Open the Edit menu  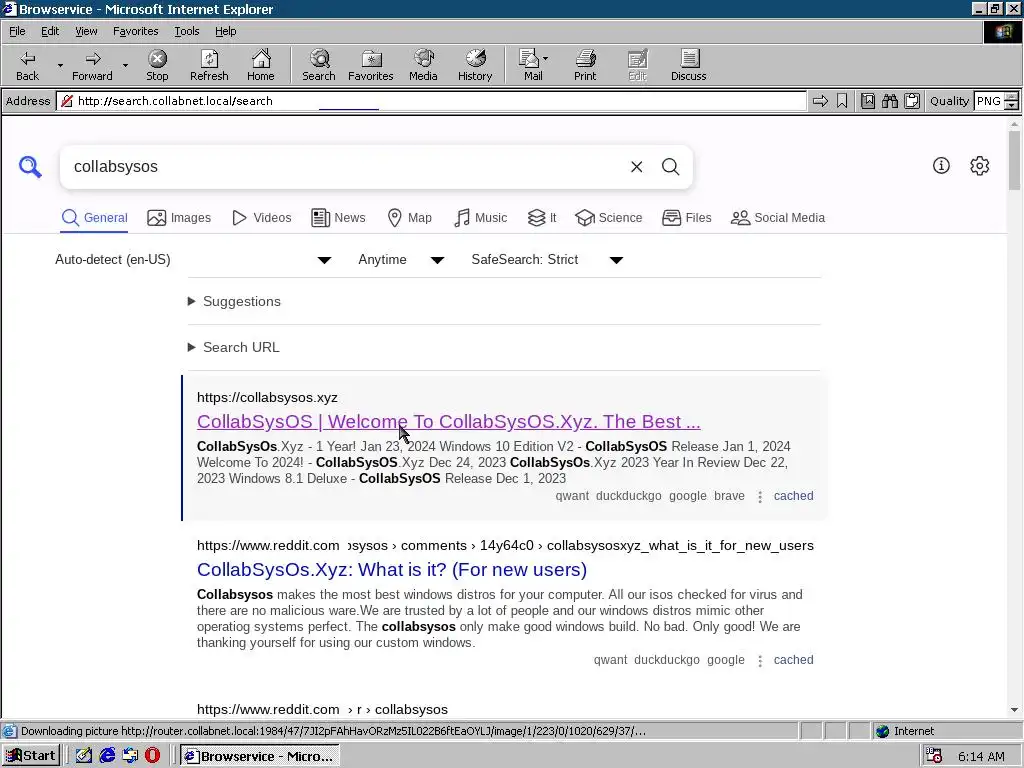pos(50,31)
